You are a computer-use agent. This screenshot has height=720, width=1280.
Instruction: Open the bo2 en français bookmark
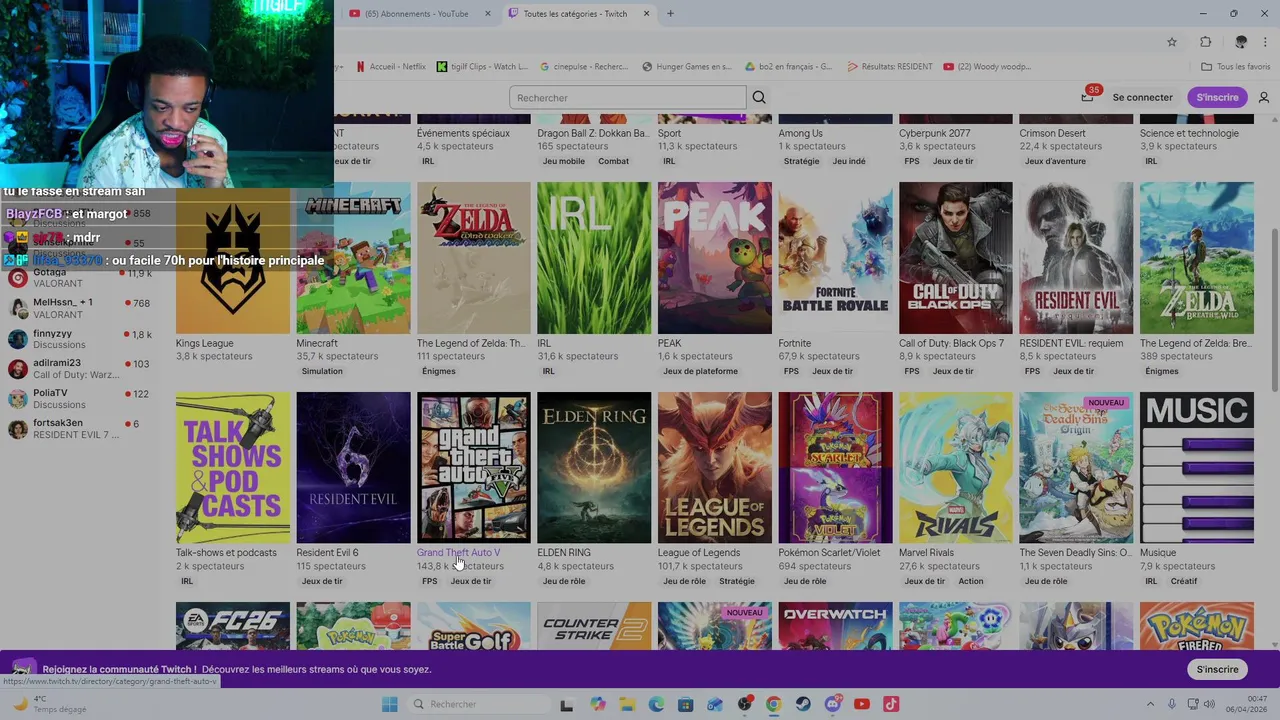(x=789, y=67)
